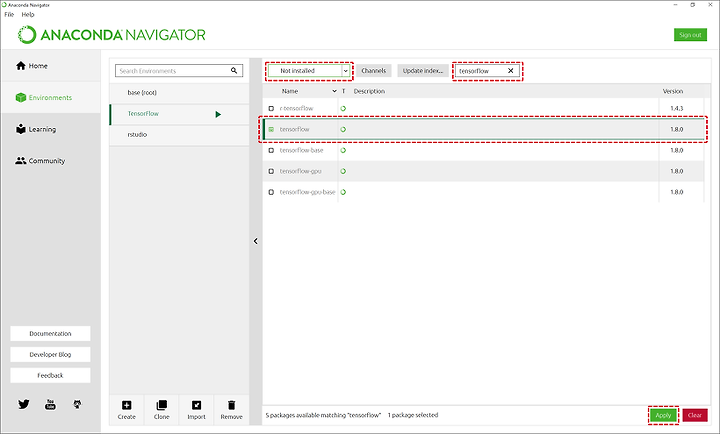Click the type icon for tensorflow-base
Viewport: 720px width, 434px height.
[x=343, y=150]
